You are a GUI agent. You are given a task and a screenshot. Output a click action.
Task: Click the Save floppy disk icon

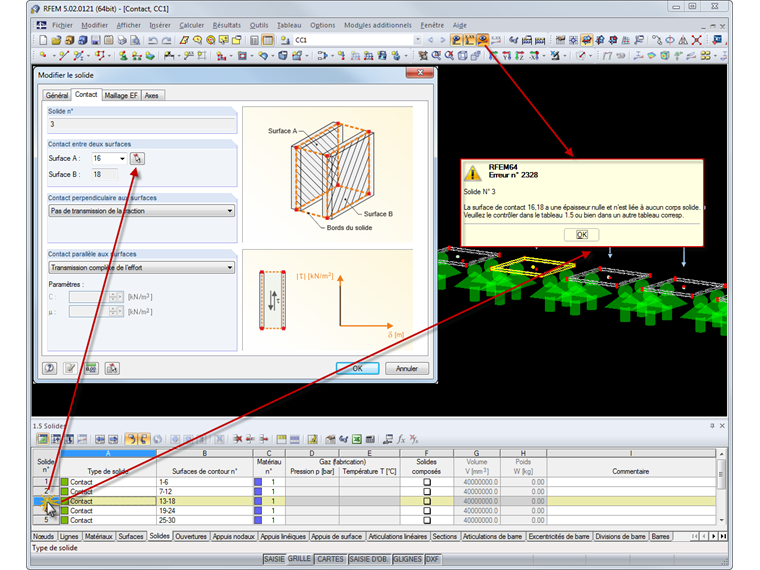[96, 40]
